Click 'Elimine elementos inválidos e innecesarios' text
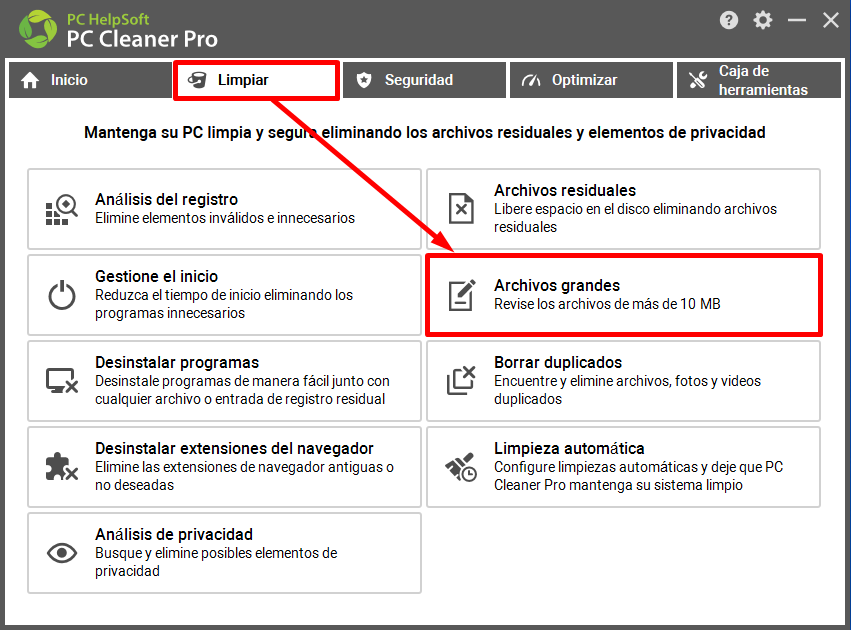The image size is (851, 630). tap(225, 218)
